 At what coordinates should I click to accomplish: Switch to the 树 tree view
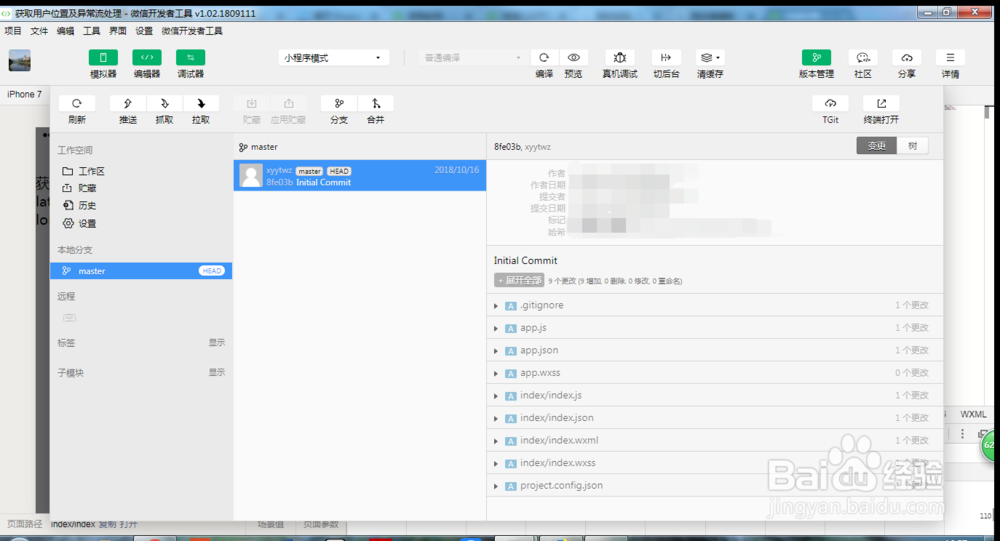click(x=913, y=146)
